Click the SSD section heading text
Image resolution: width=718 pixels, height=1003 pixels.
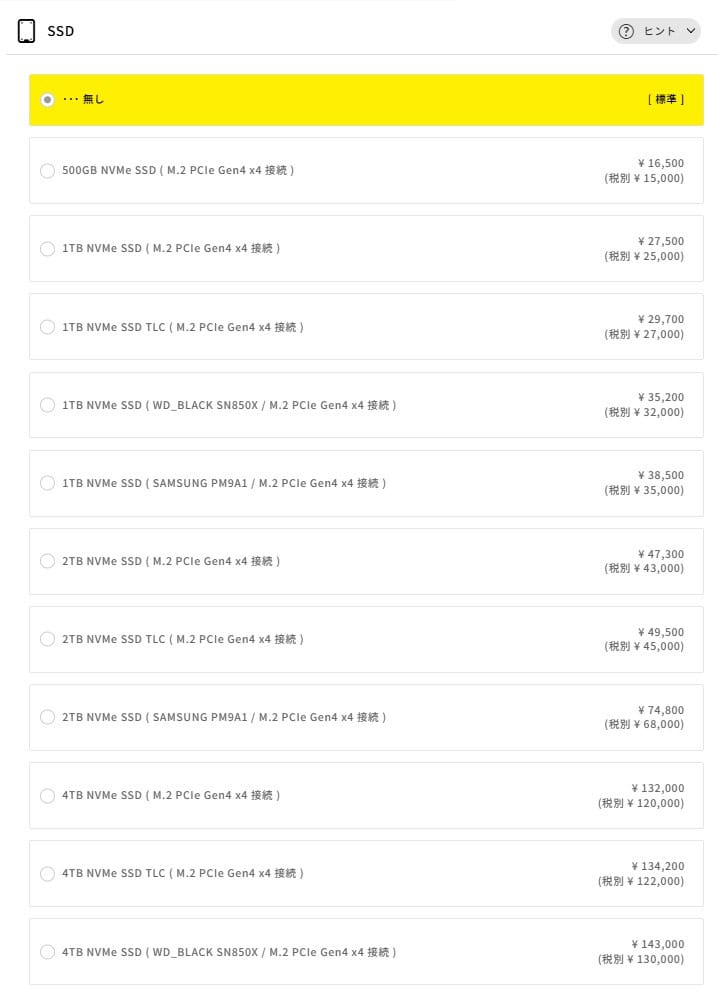point(61,31)
